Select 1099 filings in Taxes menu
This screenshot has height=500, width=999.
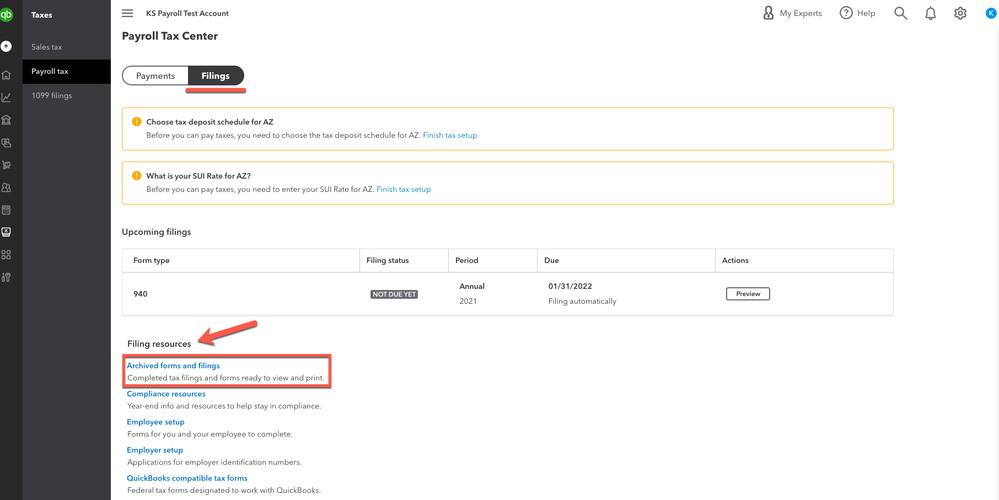(66, 96)
